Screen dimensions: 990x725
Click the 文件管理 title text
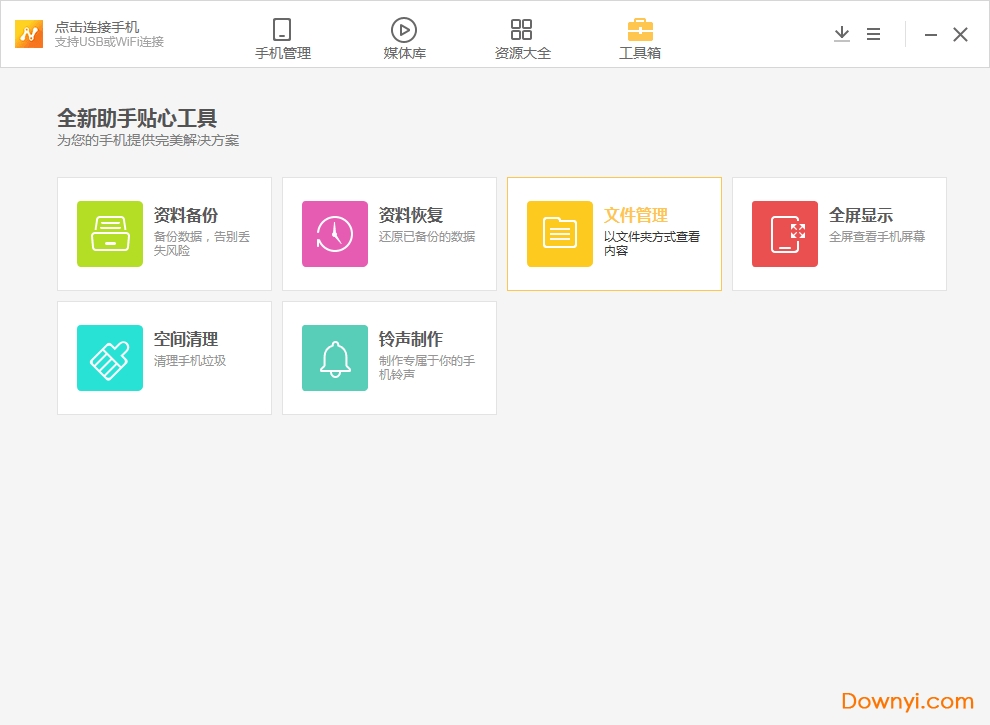coord(636,215)
